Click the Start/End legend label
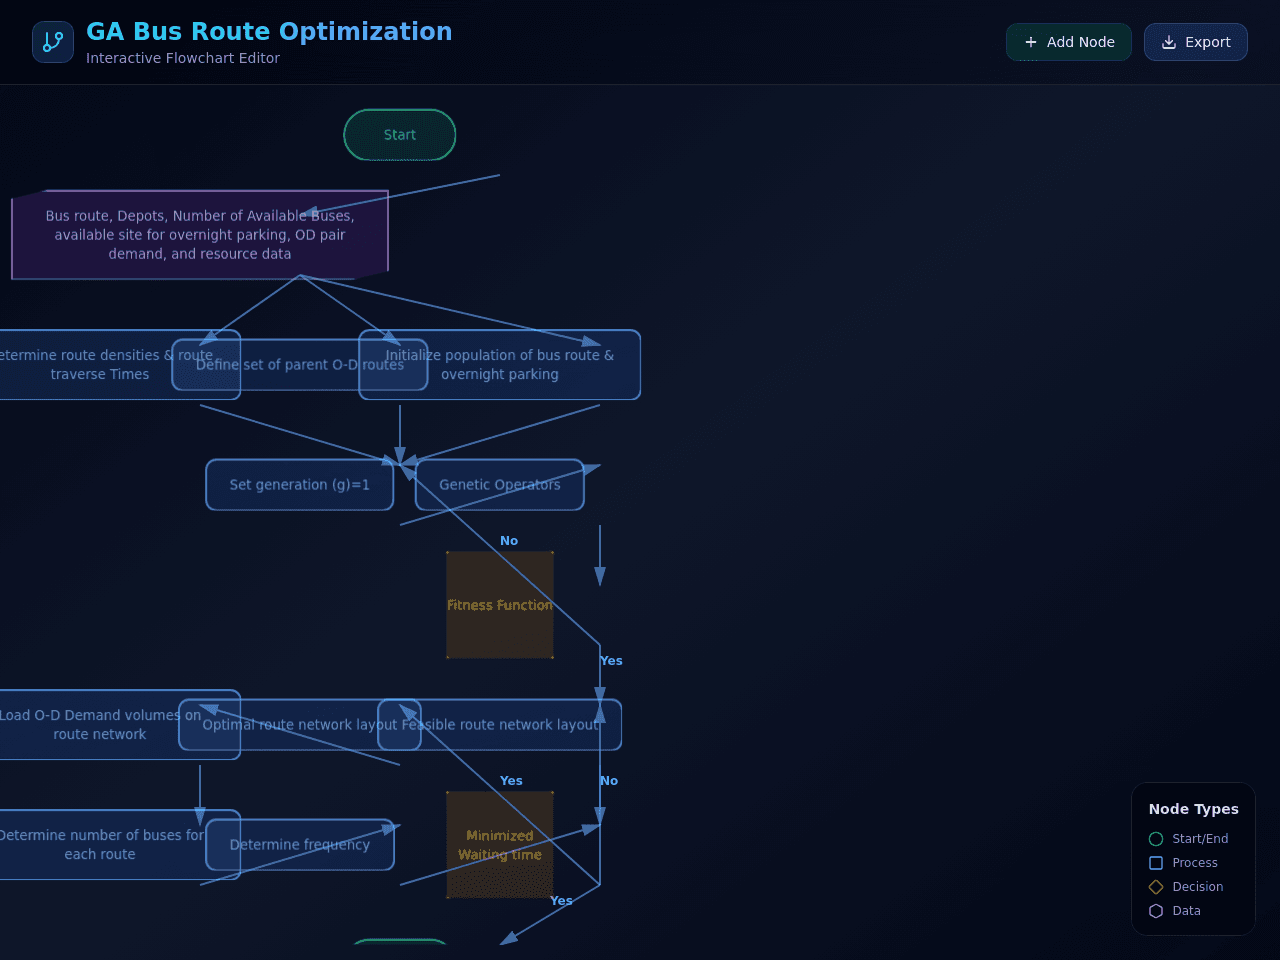This screenshot has width=1280, height=960. 1200,839
